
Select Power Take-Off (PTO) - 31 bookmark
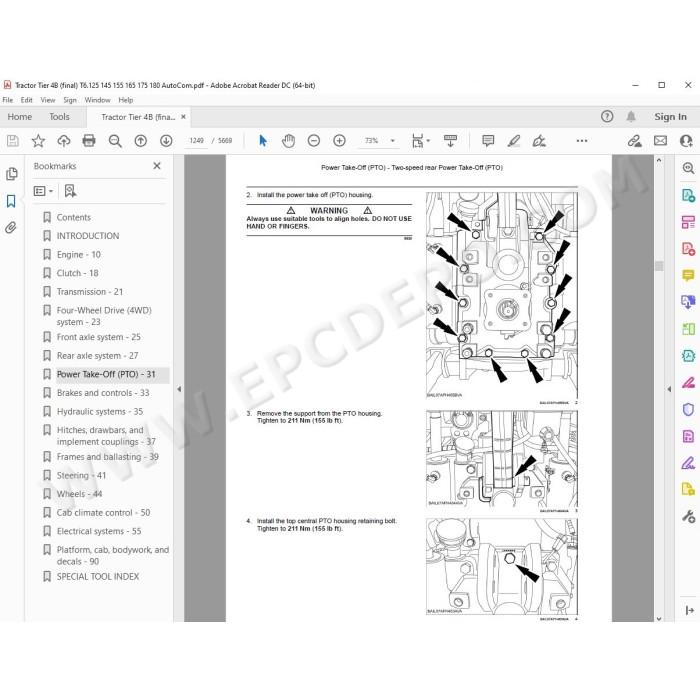[x=106, y=375]
